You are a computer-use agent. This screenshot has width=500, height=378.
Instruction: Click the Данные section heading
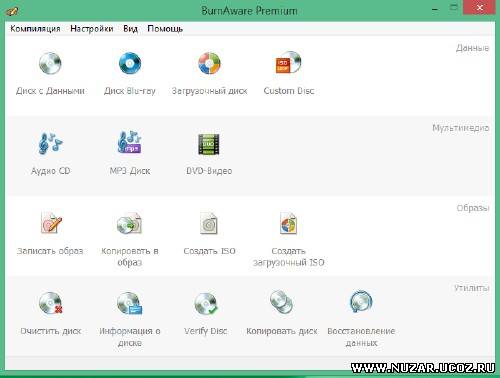click(472, 48)
